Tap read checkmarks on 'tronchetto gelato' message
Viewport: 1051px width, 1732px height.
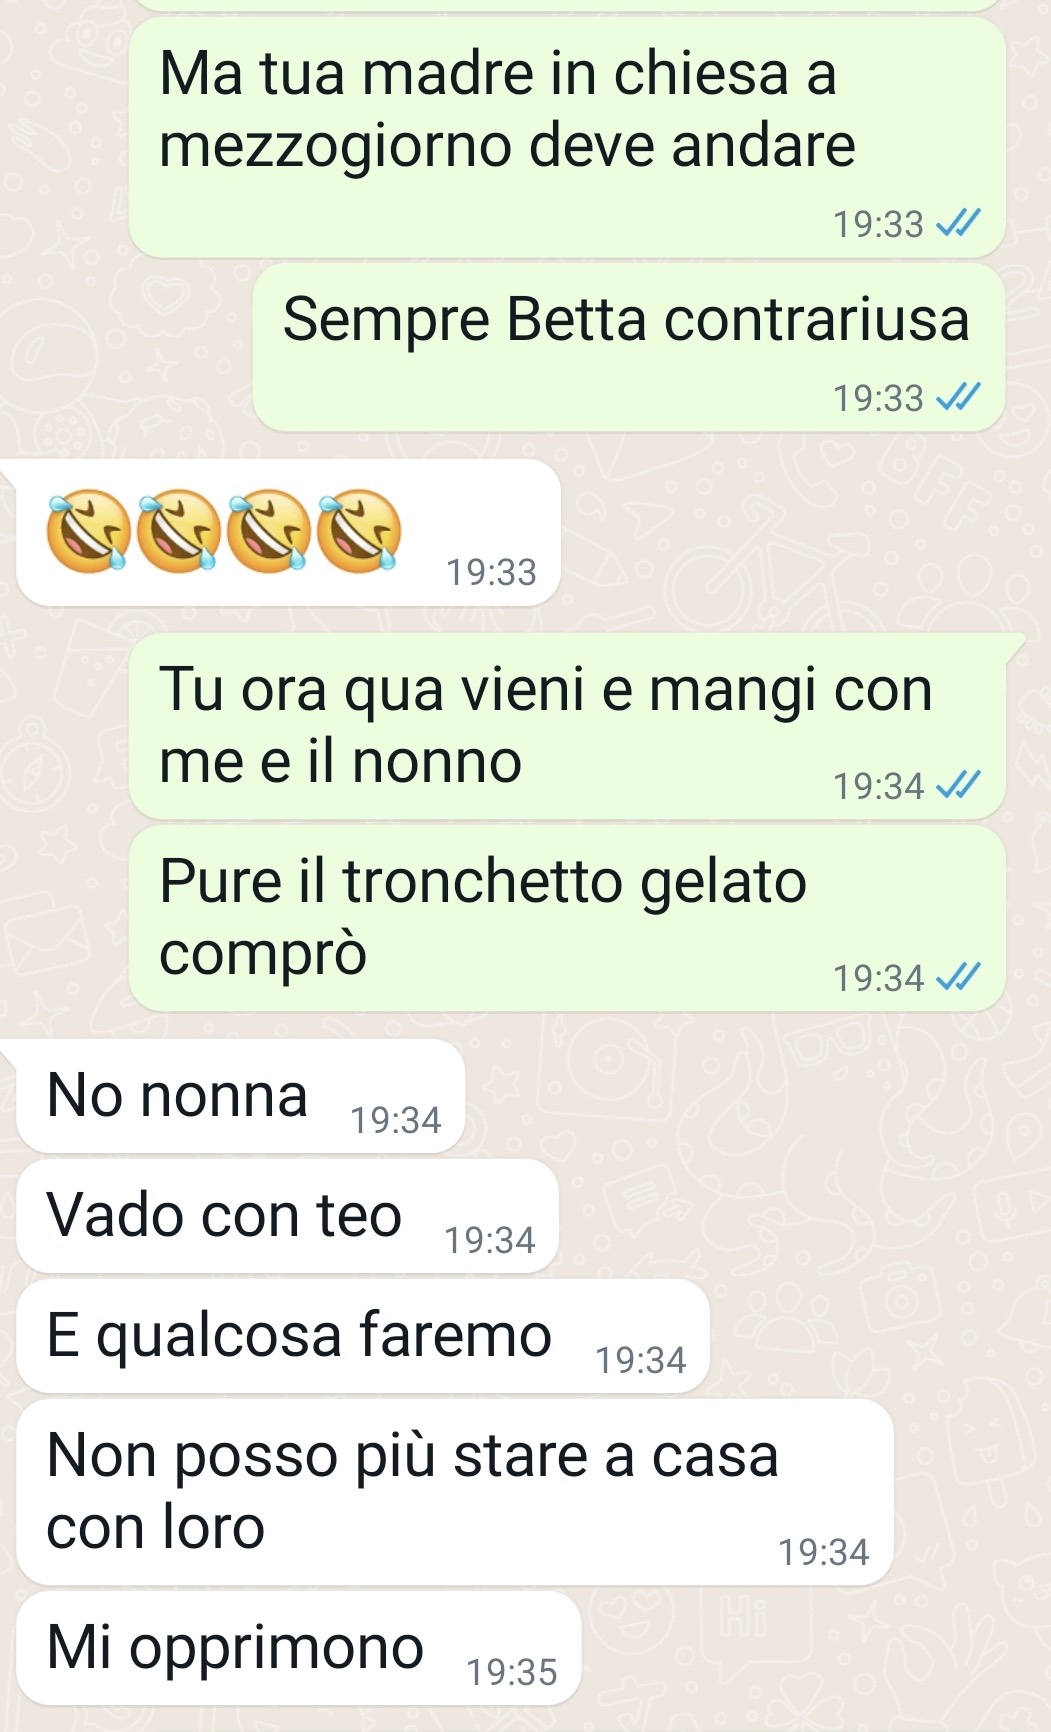click(x=958, y=977)
